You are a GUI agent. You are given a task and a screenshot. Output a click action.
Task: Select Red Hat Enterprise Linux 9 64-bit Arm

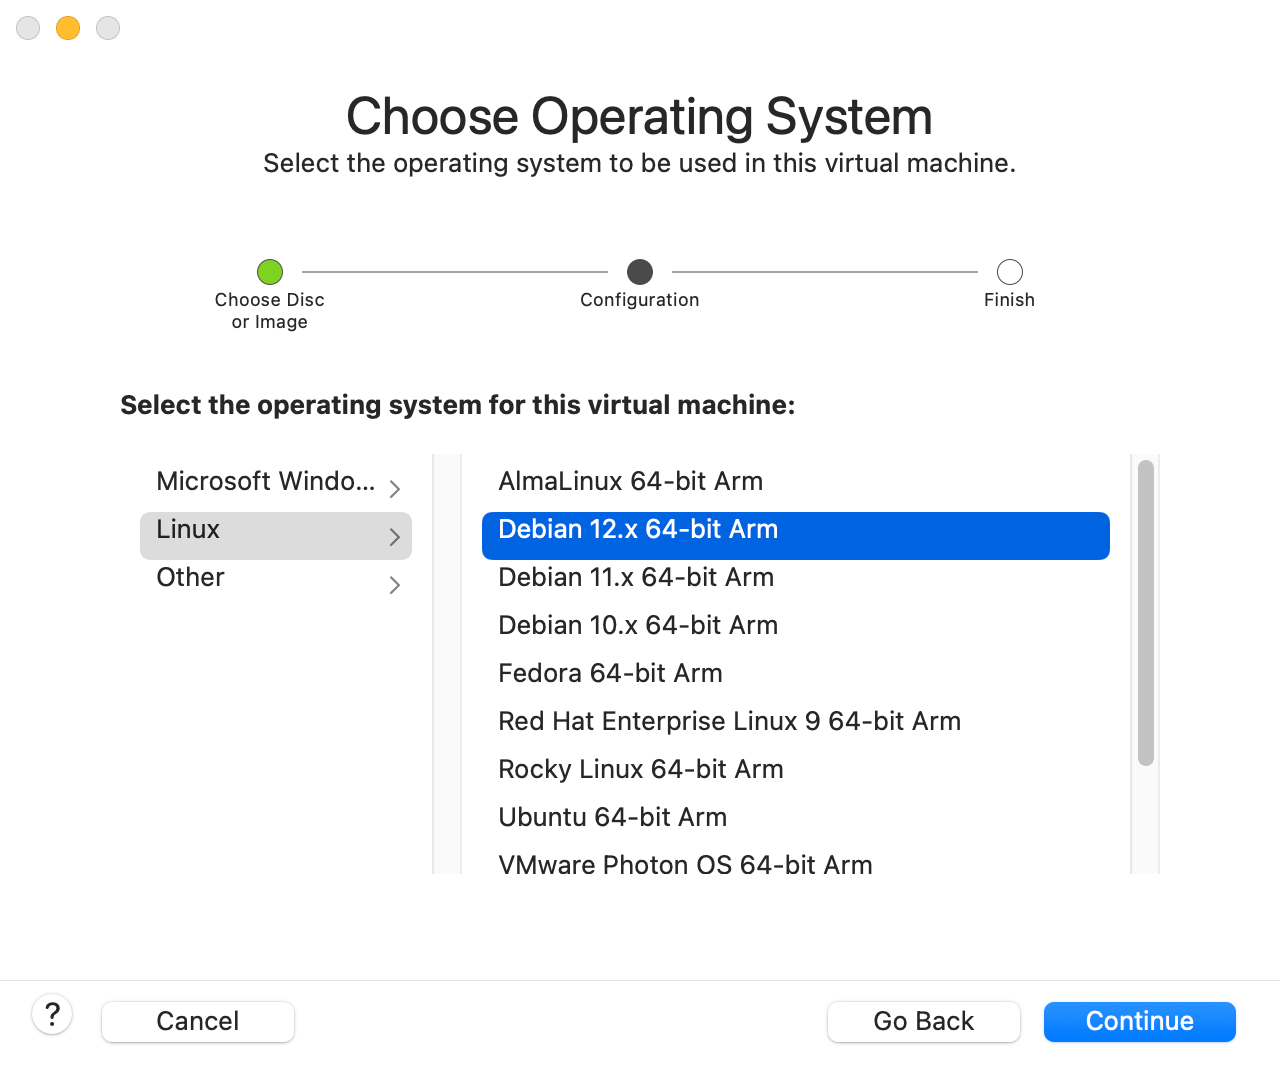pos(729,721)
